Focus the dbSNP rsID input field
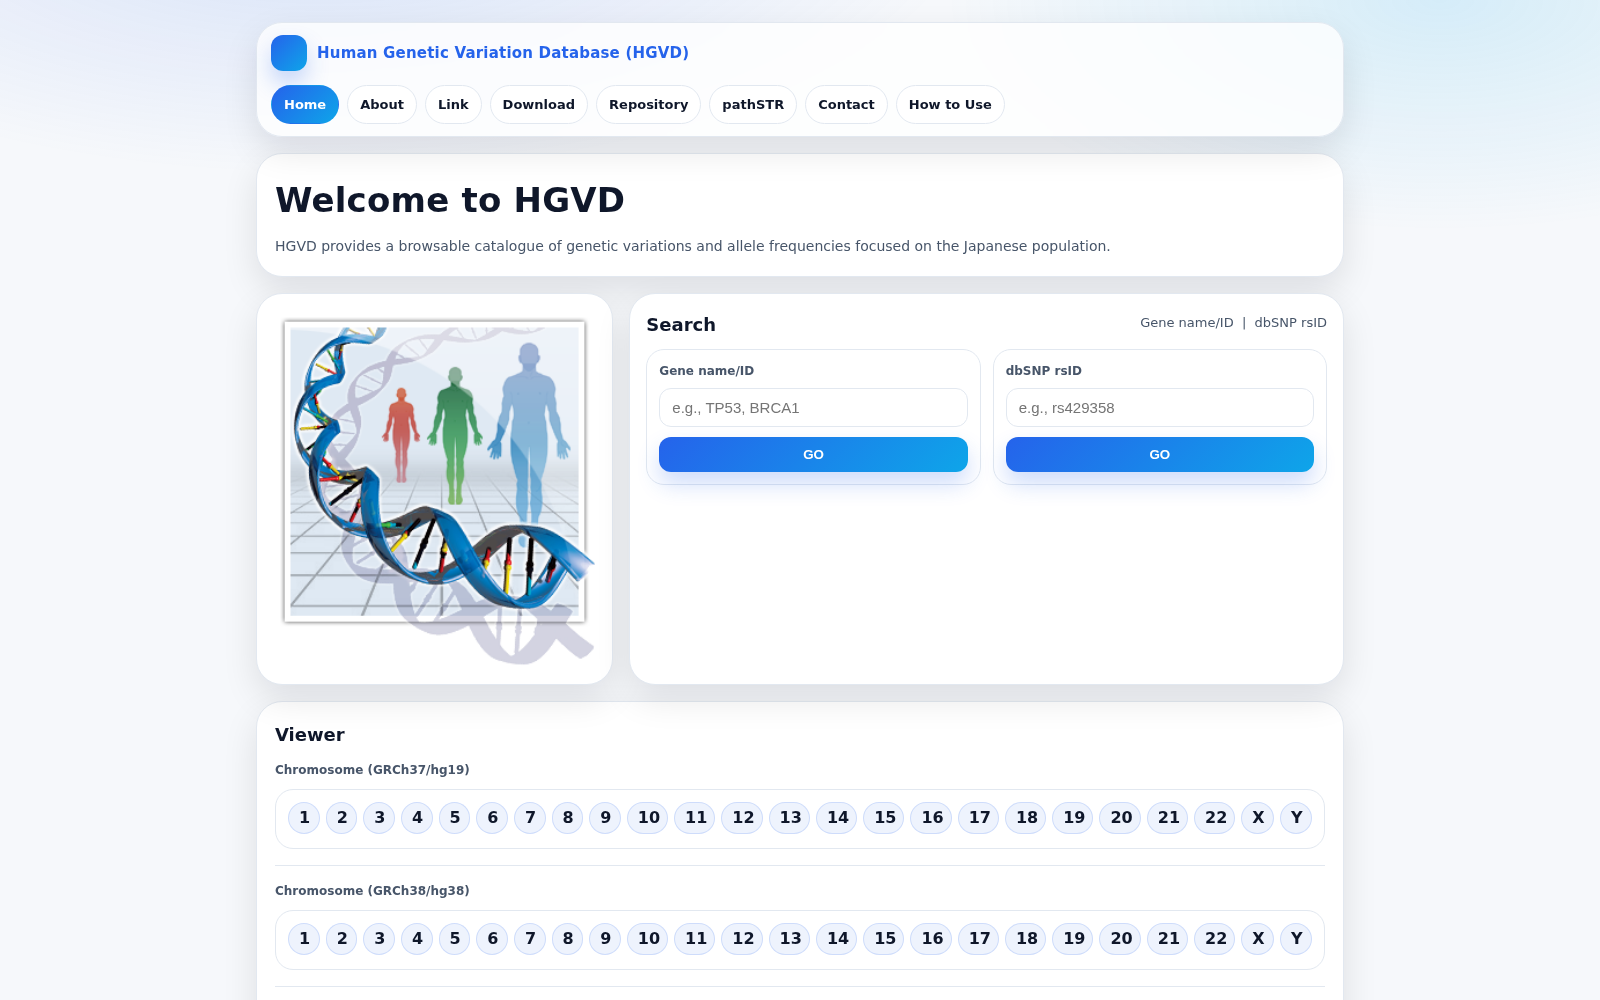The width and height of the screenshot is (1600, 1000). pyautogui.click(x=1160, y=408)
